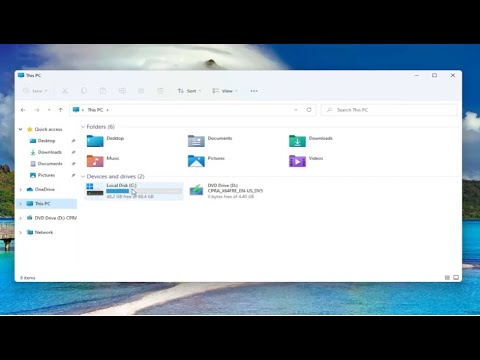Switch to large icons view in status bar
This screenshot has height=360, width=480.
(x=456, y=277)
